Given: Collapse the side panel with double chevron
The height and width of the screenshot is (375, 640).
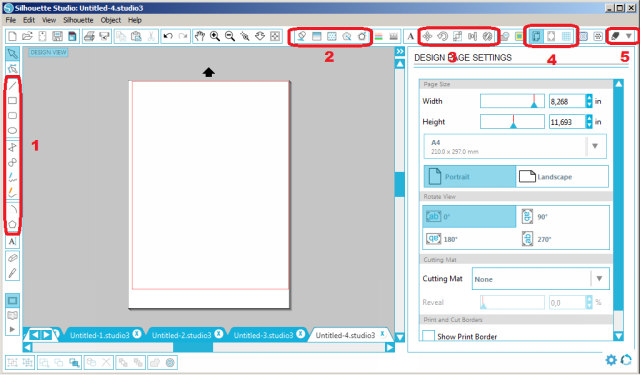Looking at the screenshot, I should coord(400,51).
